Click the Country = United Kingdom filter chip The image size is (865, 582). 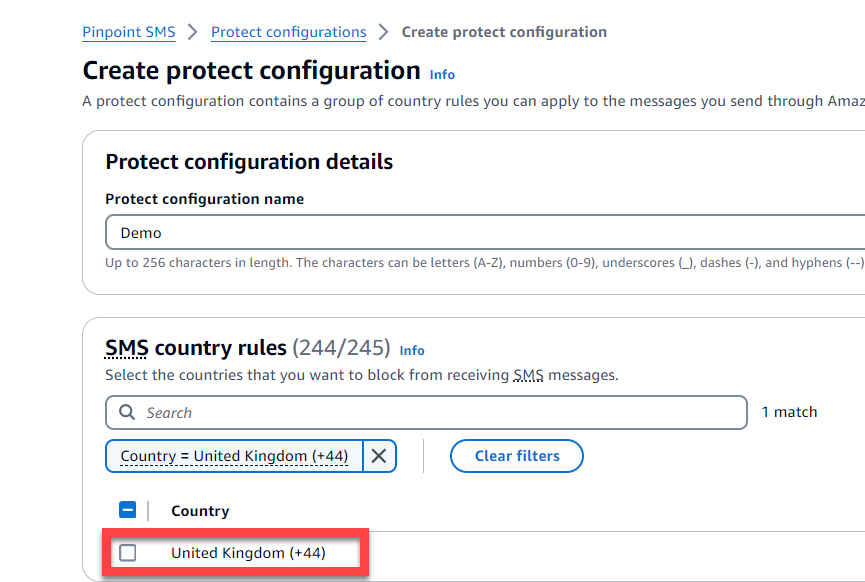click(235, 456)
